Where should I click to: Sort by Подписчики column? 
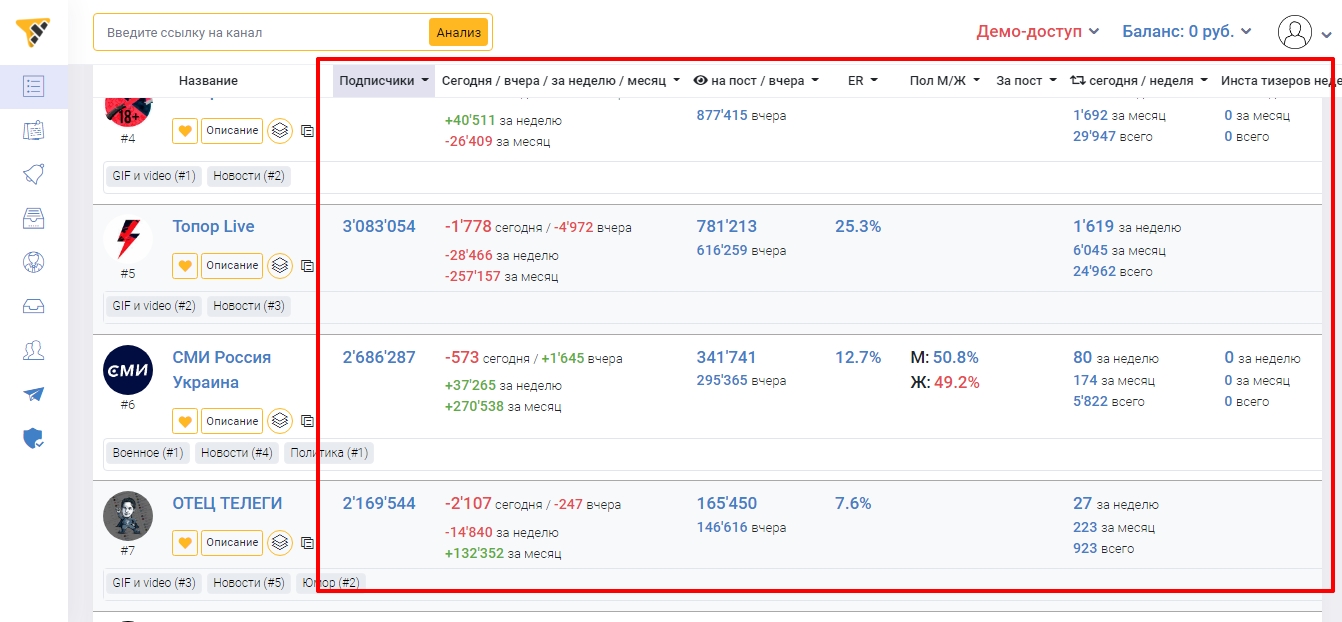click(383, 81)
